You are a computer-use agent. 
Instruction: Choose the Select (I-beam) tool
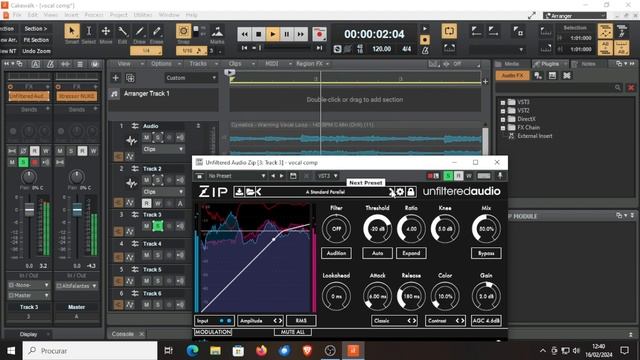pyautogui.click(x=89, y=31)
